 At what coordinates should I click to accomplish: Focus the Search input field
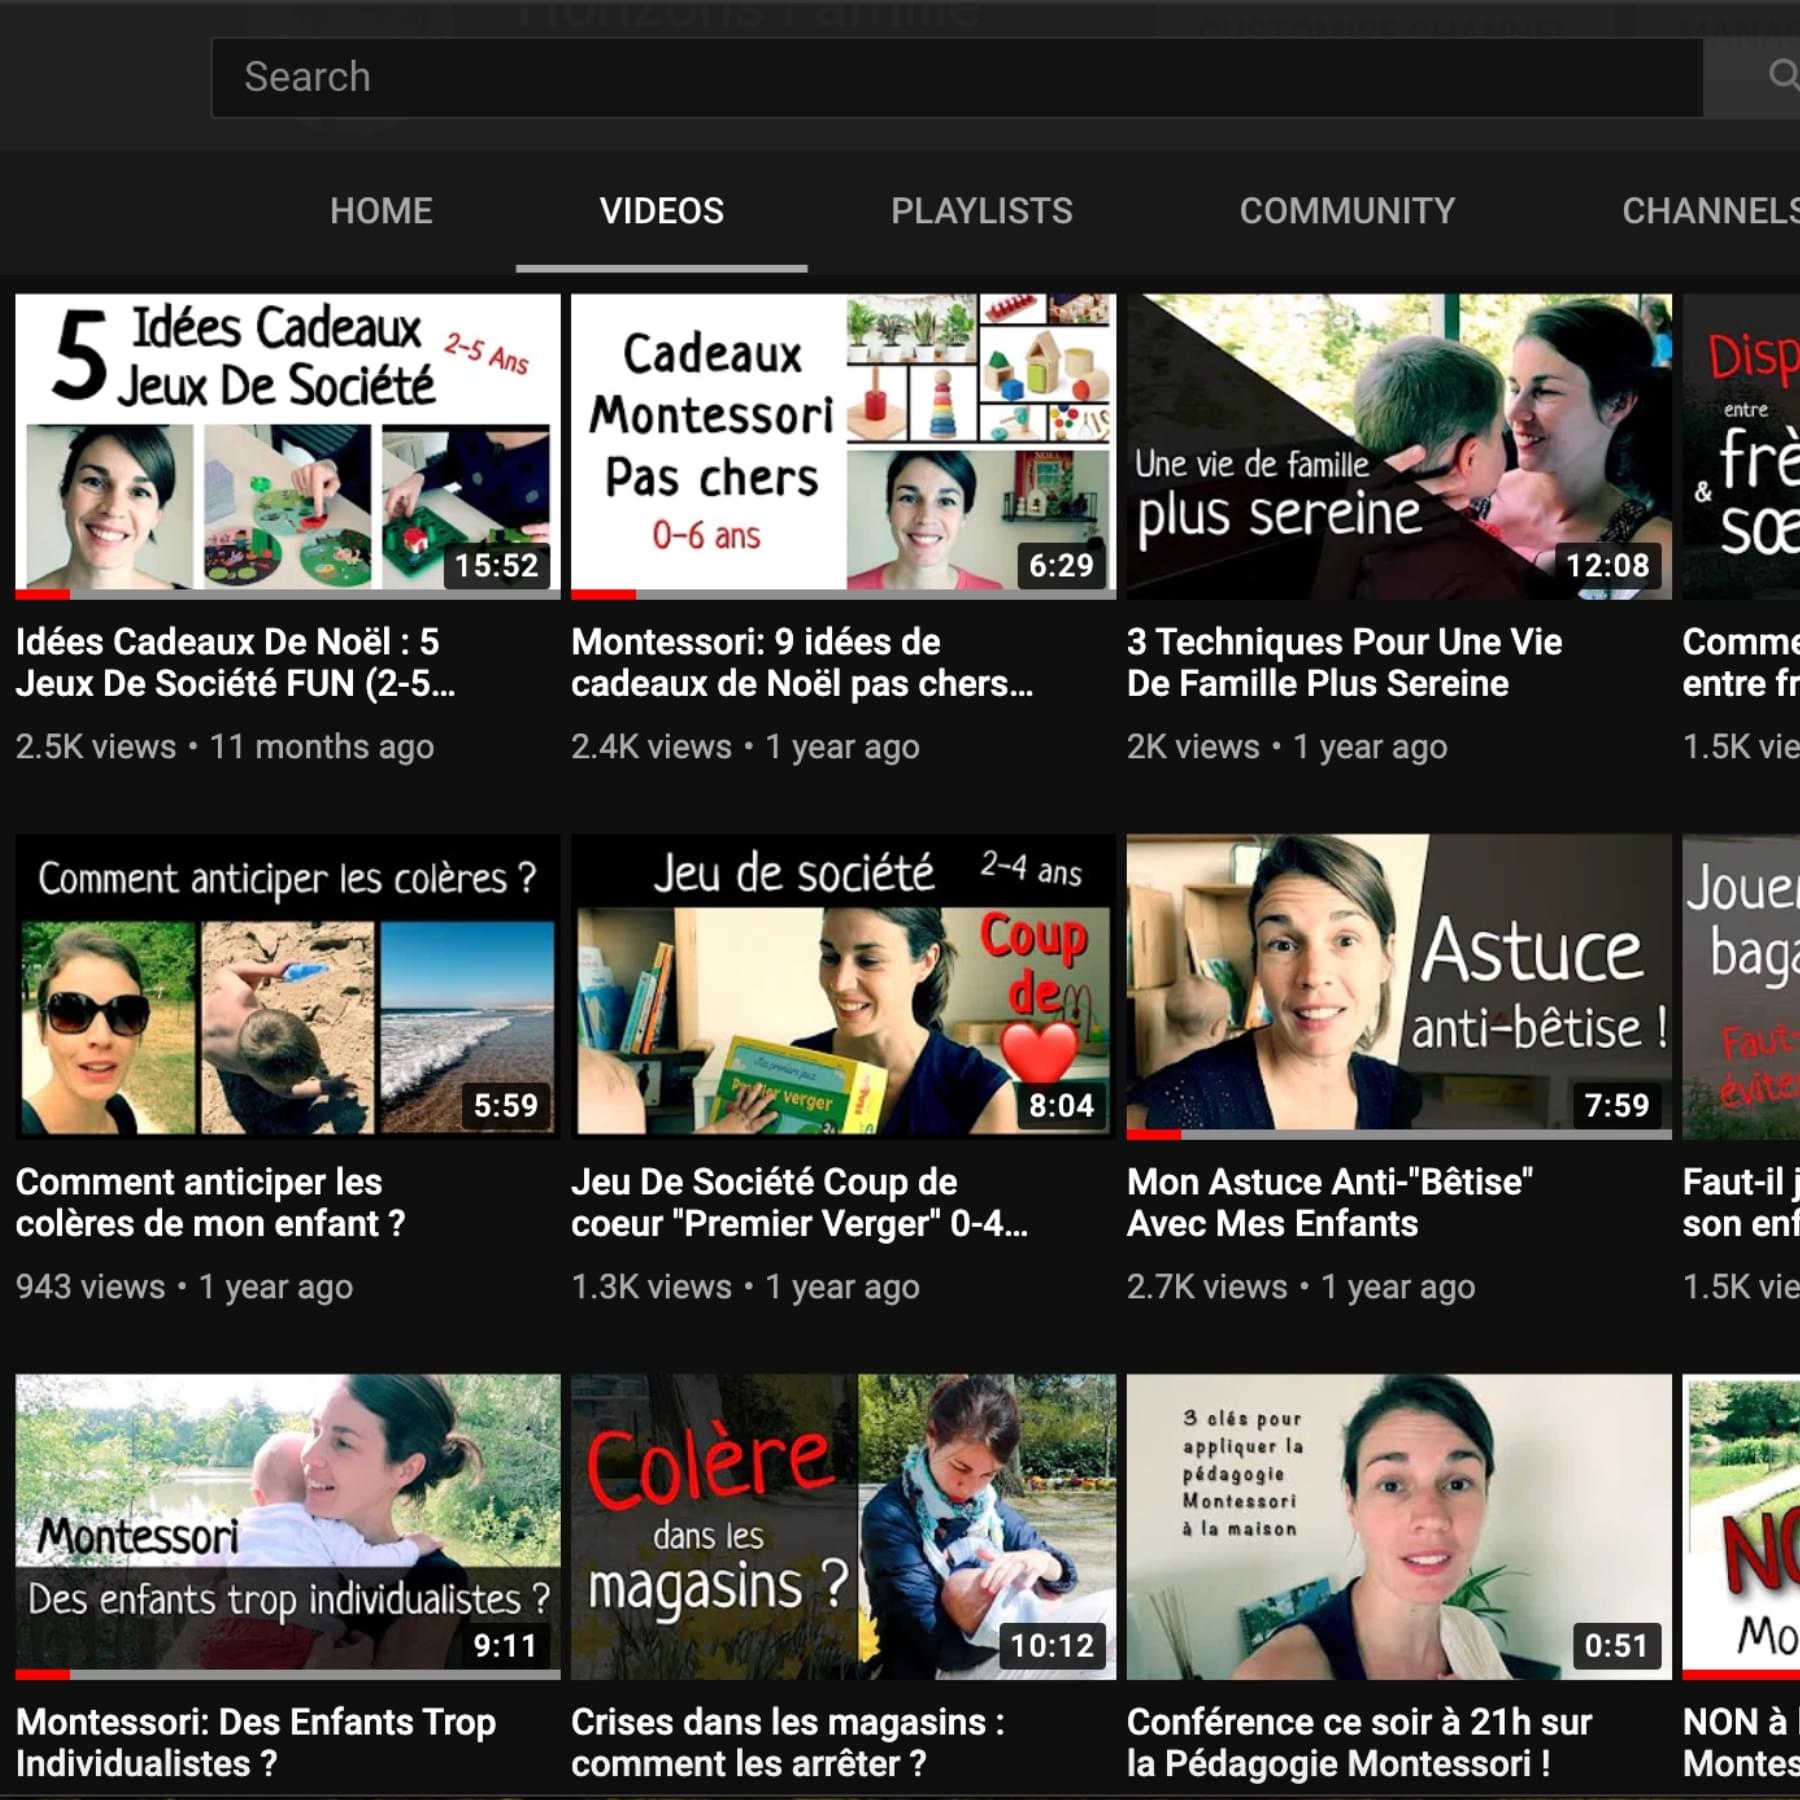957,78
